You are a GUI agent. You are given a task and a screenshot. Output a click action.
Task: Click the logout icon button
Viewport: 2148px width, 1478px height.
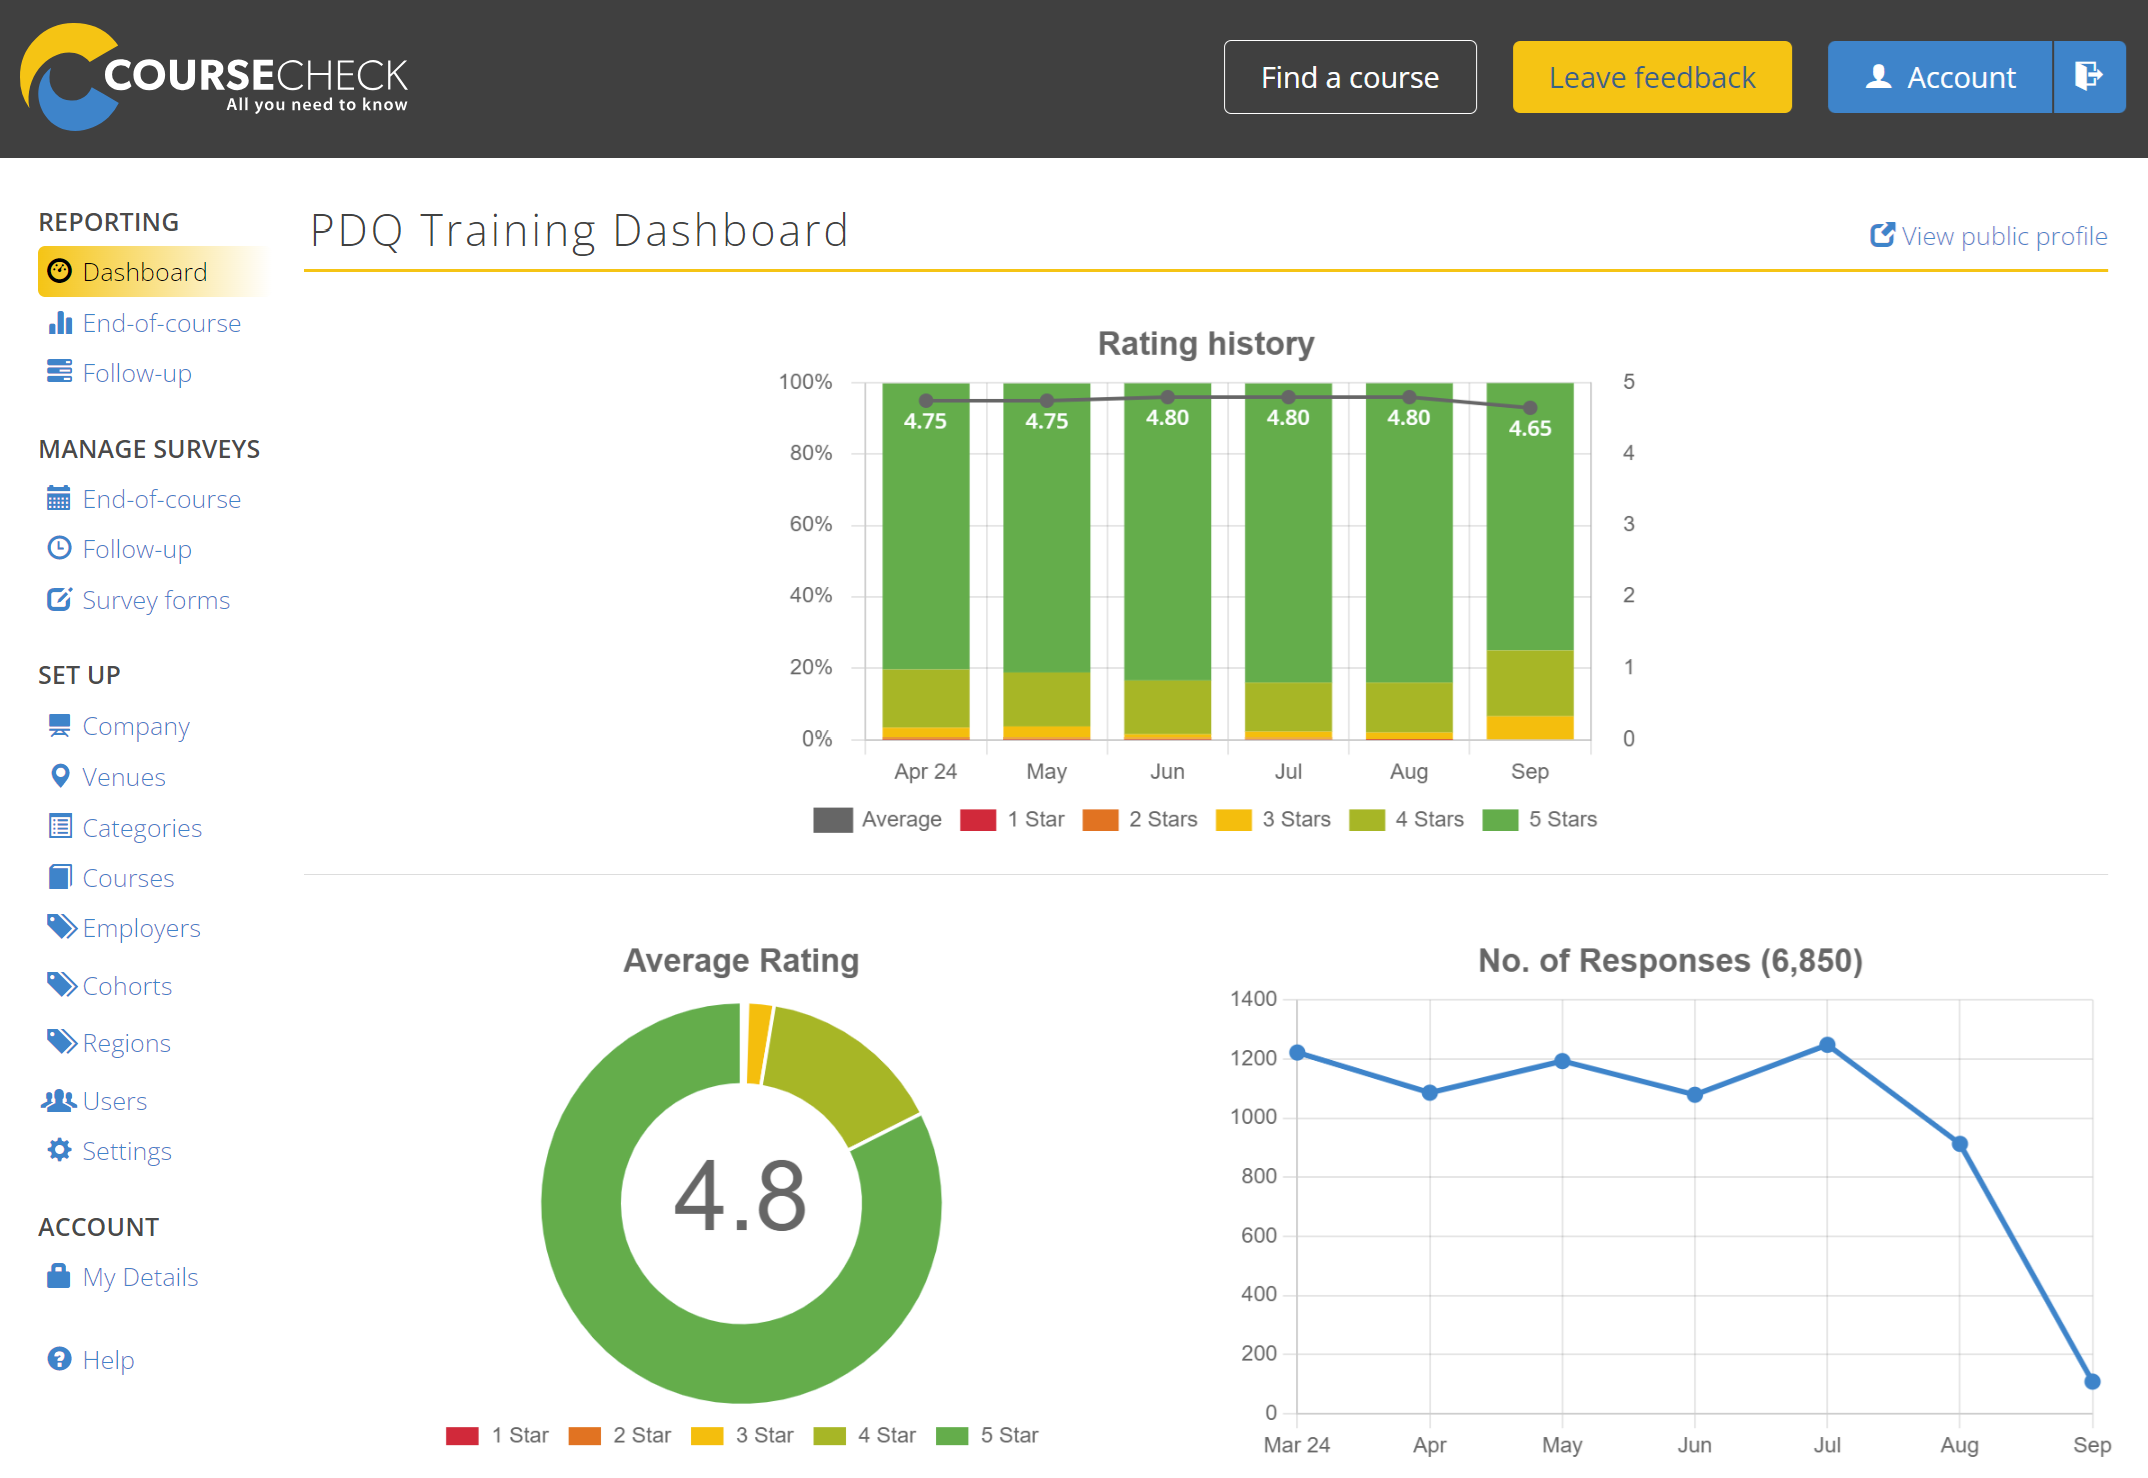coord(2089,77)
